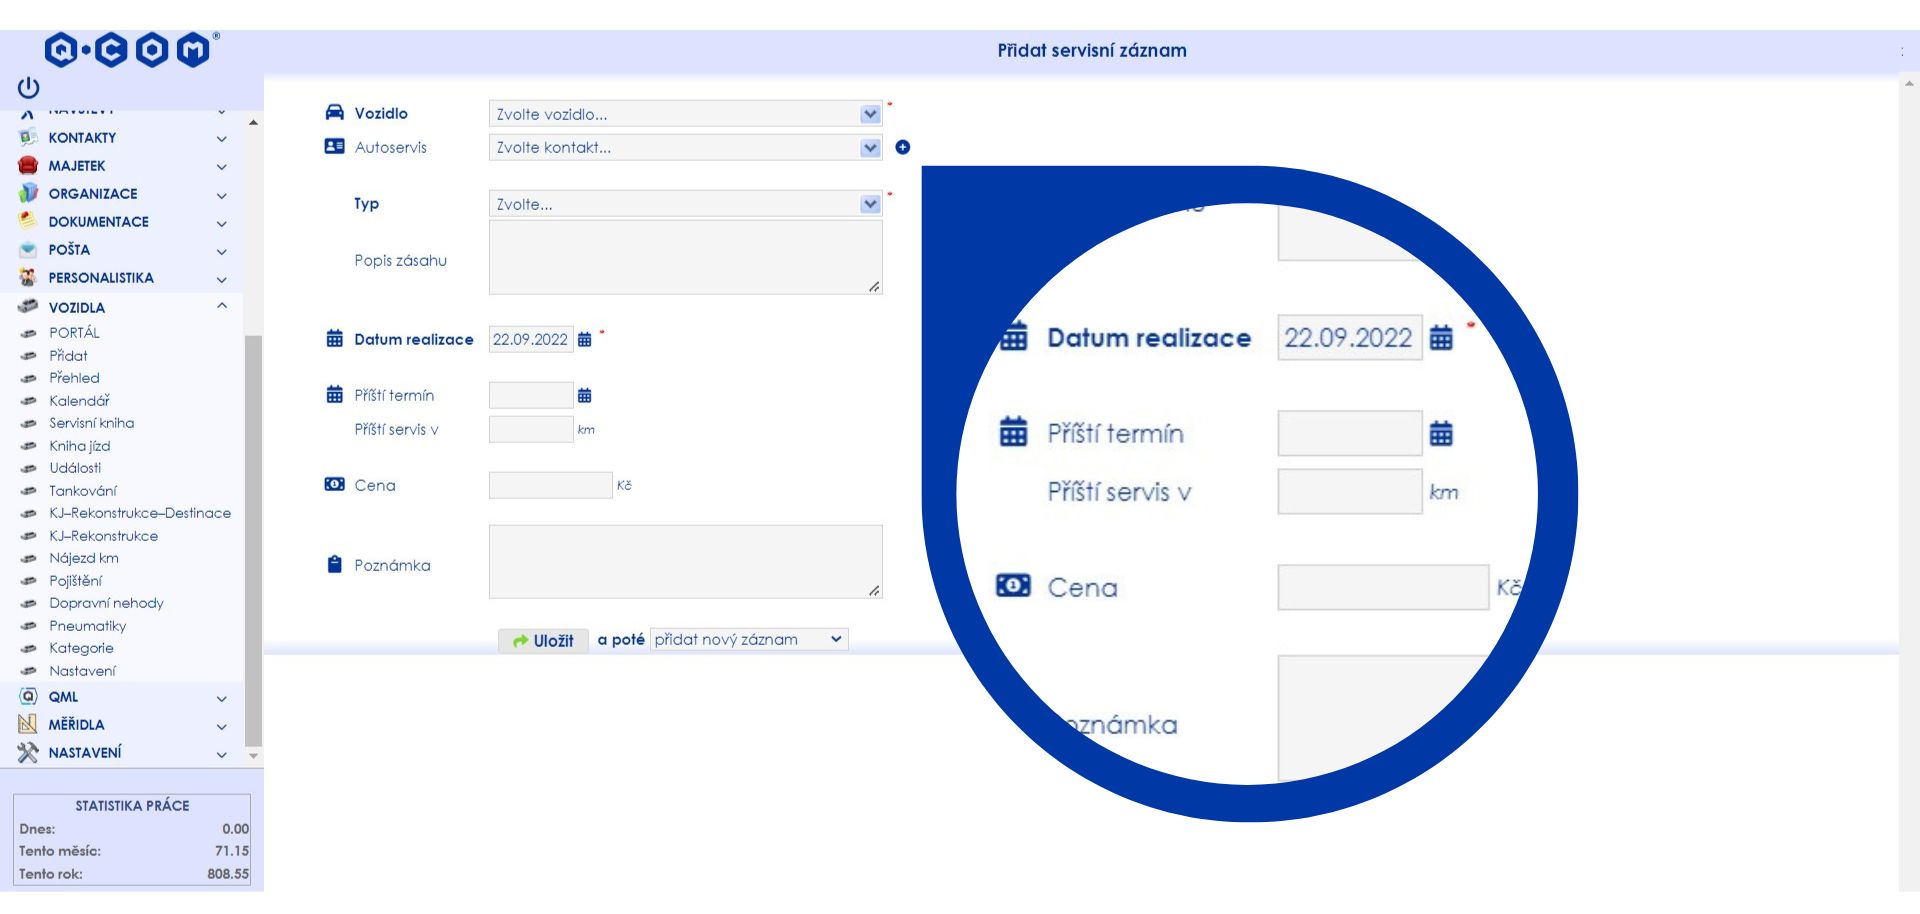Click the money icon next to Cena
Screen dimensions: 1920x914
(335, 484)
